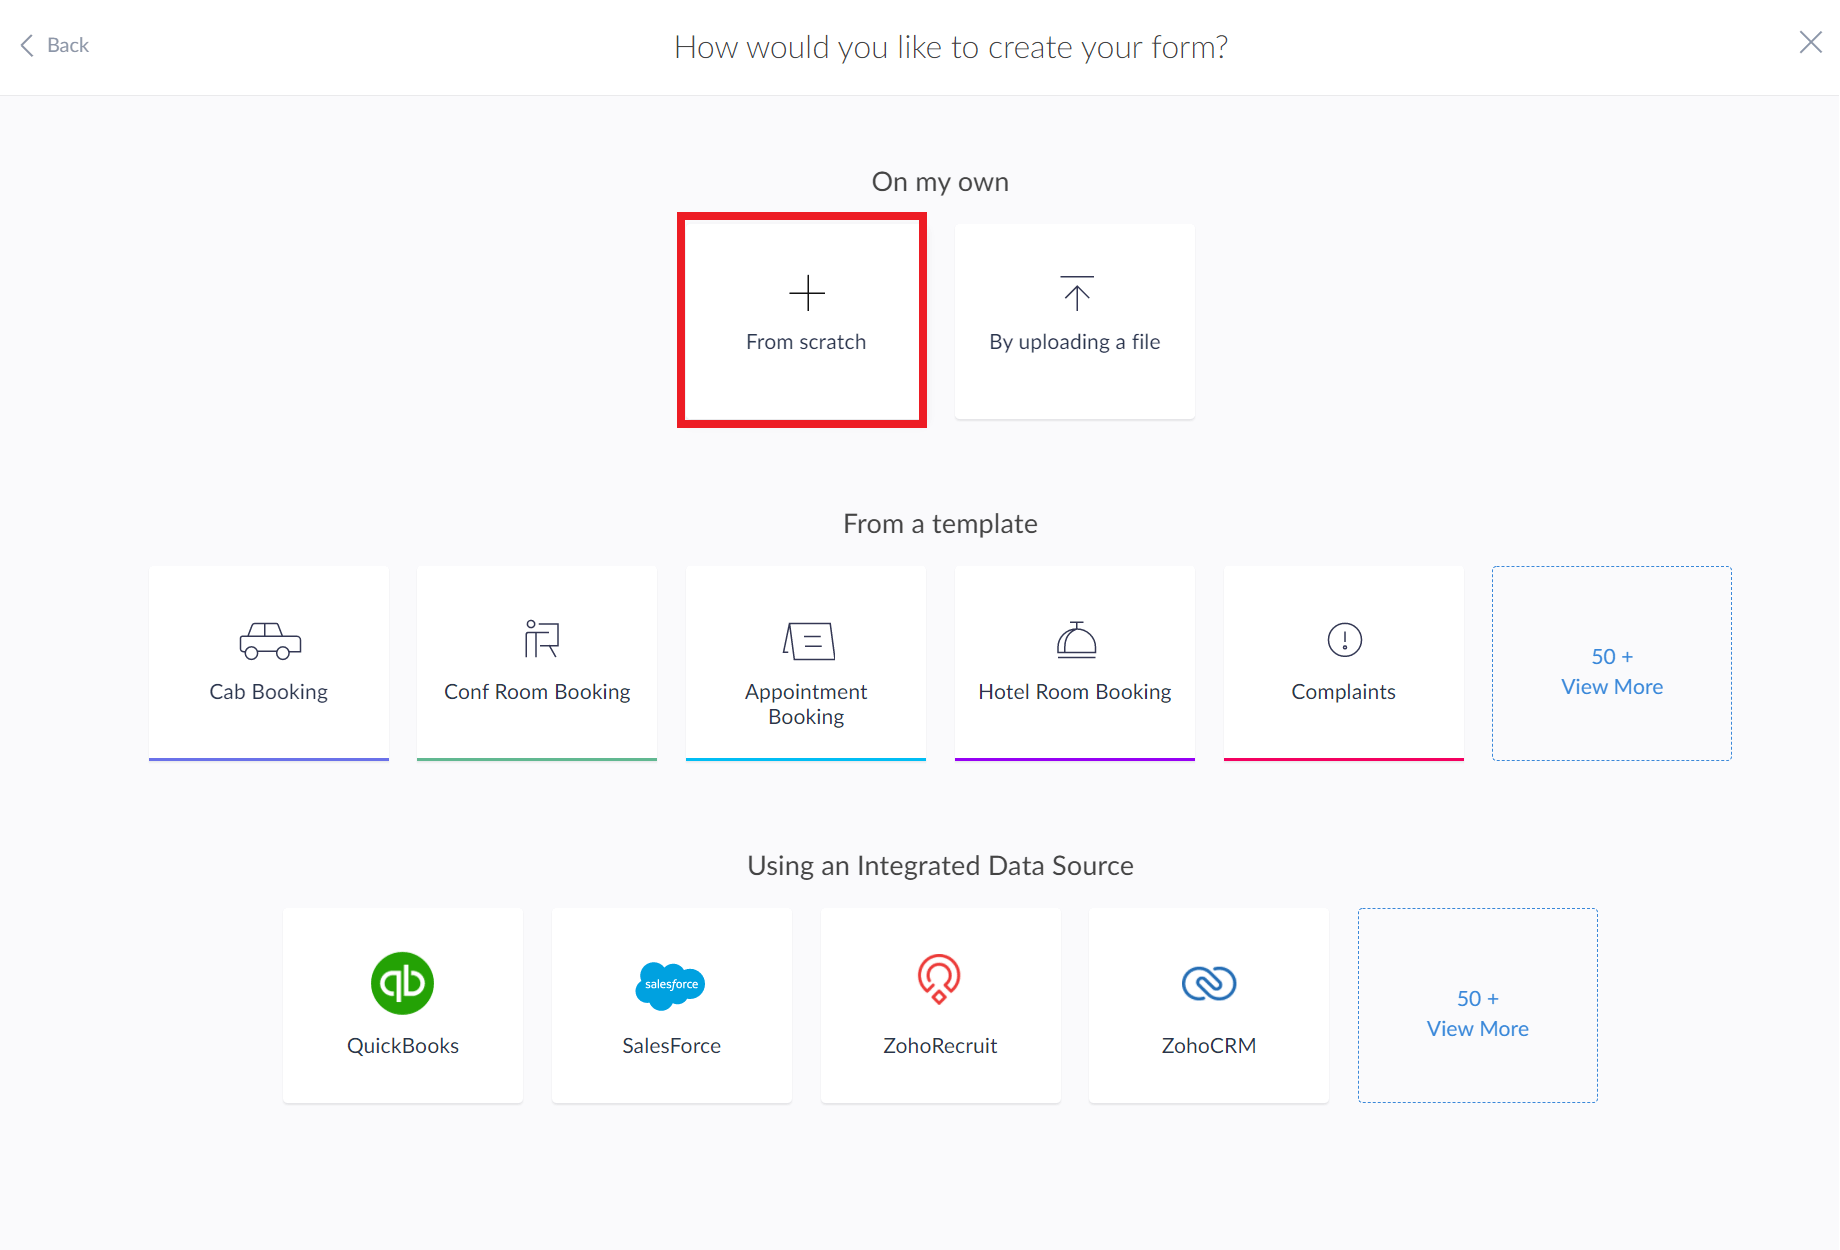View More integrated data sources
This screenshot has height=1250, width=1840.
pos(1477,1013)
